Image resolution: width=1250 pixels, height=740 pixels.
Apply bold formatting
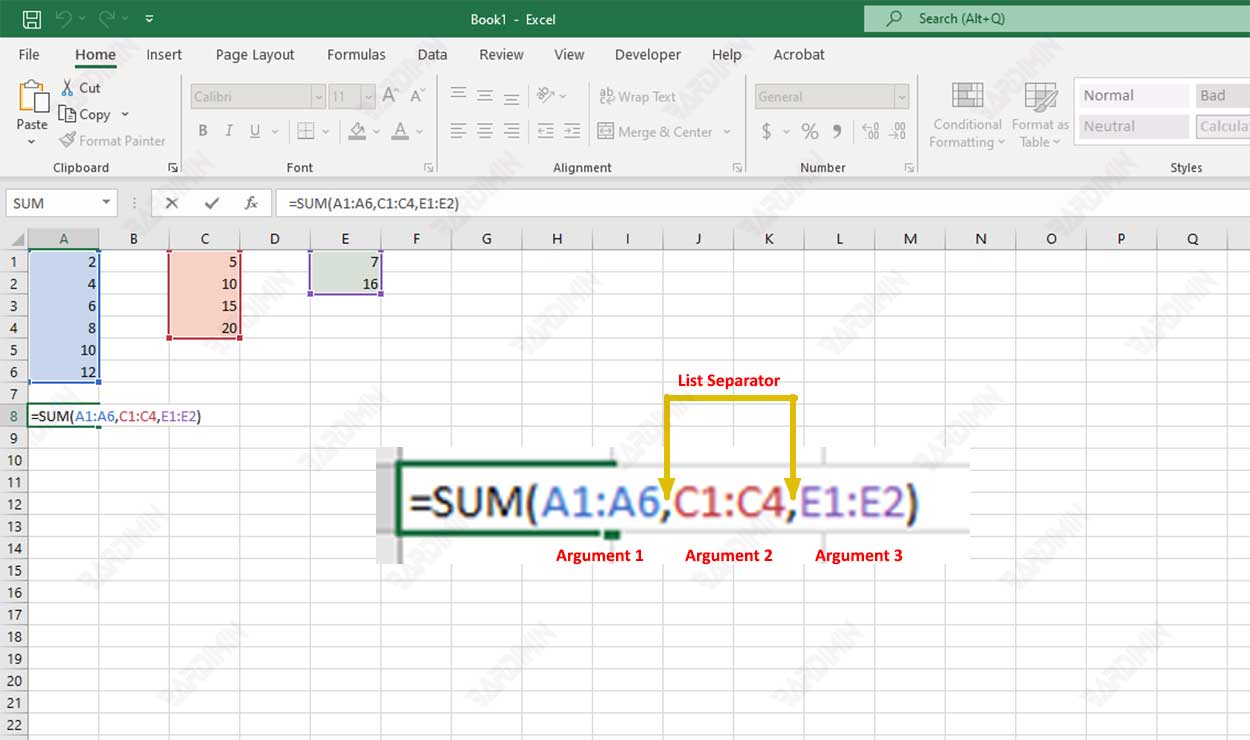click(x=203, y=130)
